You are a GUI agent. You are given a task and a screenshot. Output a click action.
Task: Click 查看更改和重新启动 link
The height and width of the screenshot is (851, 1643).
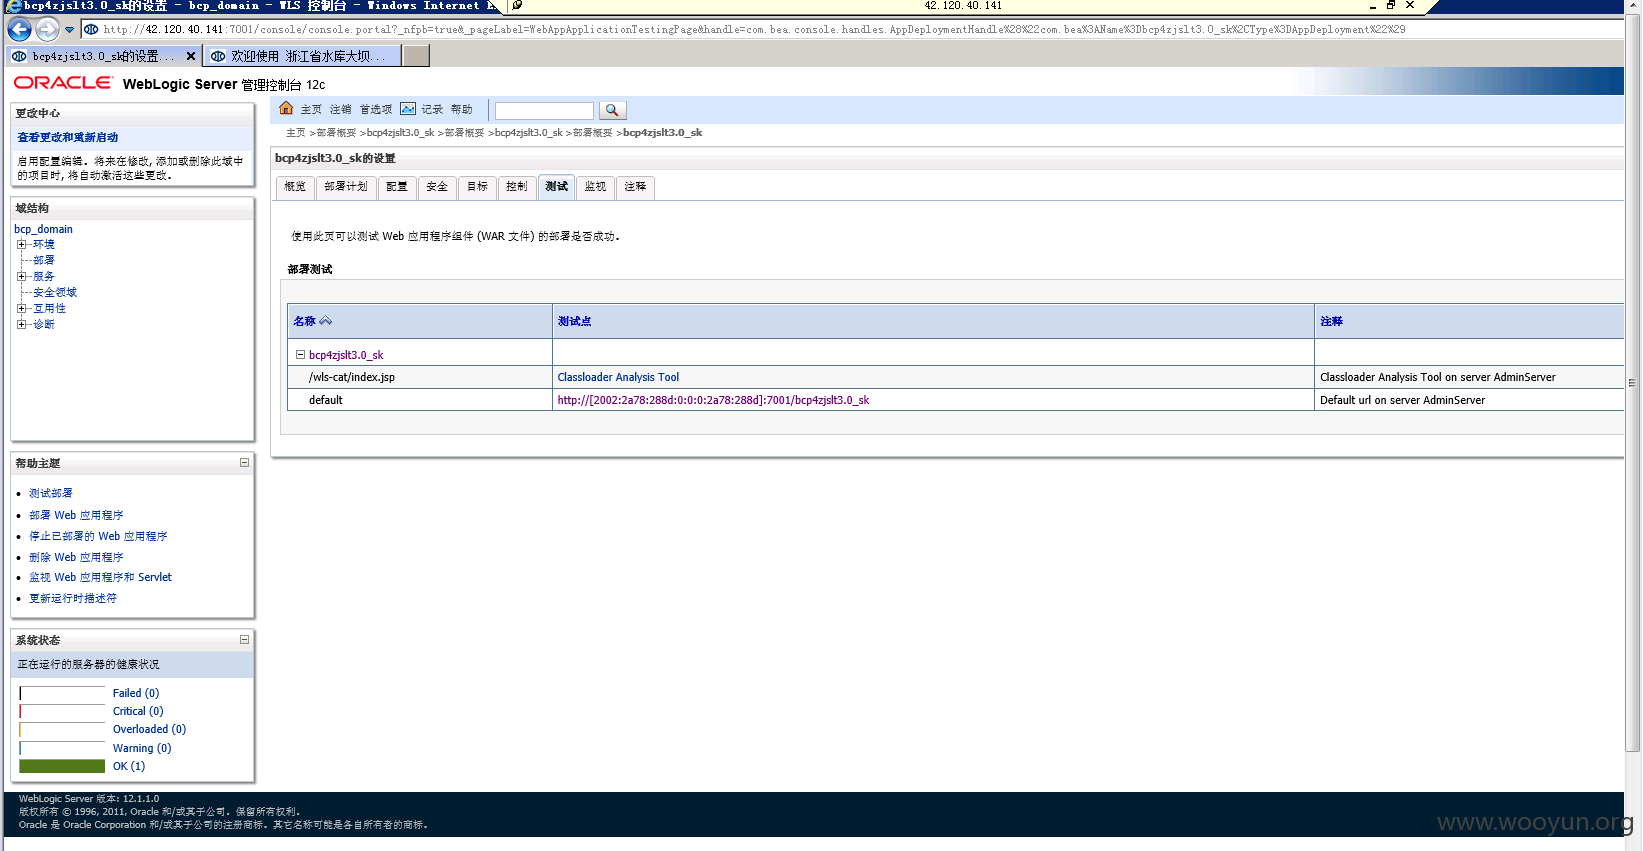pyautogui.click(x=67, y=138)
